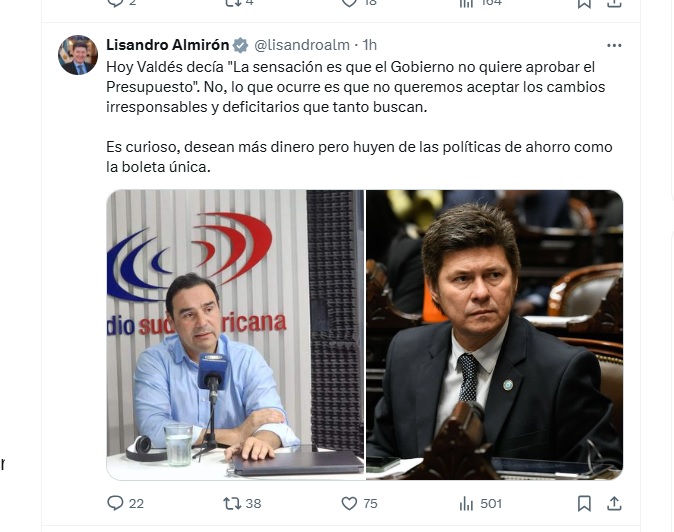The width and height of the screenshot is (674, 532).
Task: Open the Lisandro Almirón display name link
Action: [168, 45]
